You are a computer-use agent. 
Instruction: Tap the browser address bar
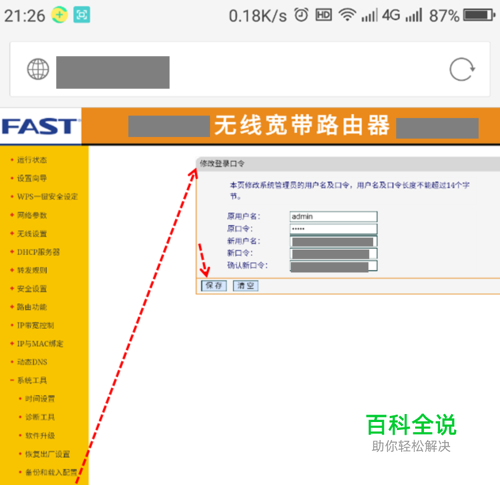(x=250, y=69)
